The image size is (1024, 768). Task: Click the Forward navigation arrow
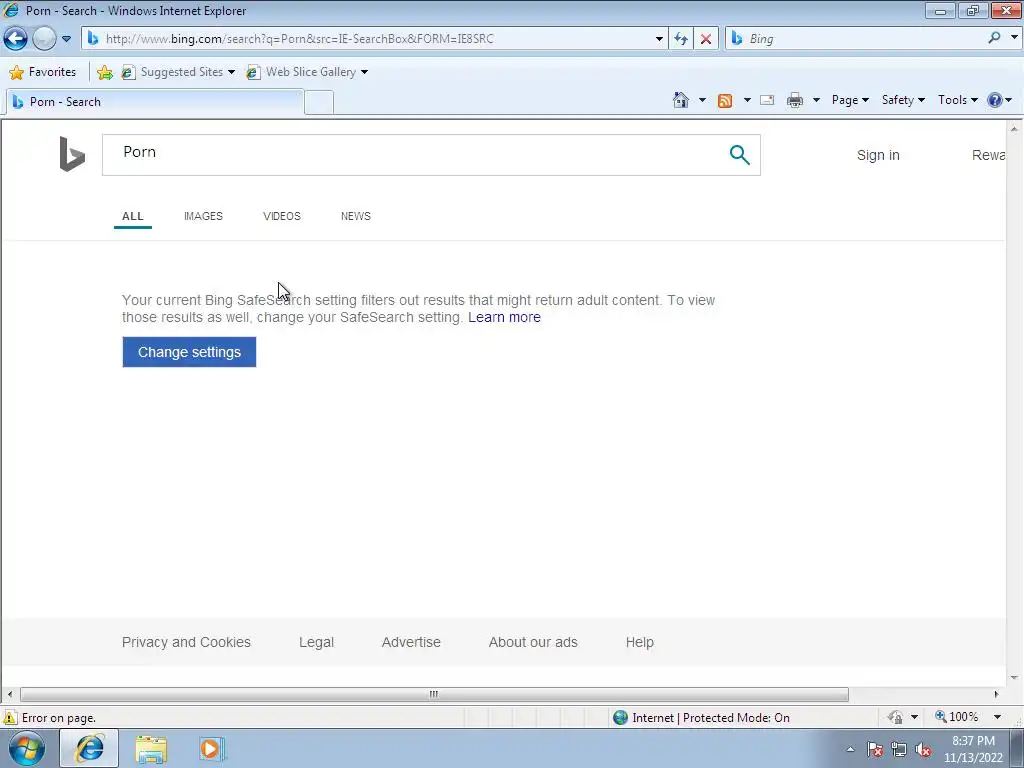point(44,39)
